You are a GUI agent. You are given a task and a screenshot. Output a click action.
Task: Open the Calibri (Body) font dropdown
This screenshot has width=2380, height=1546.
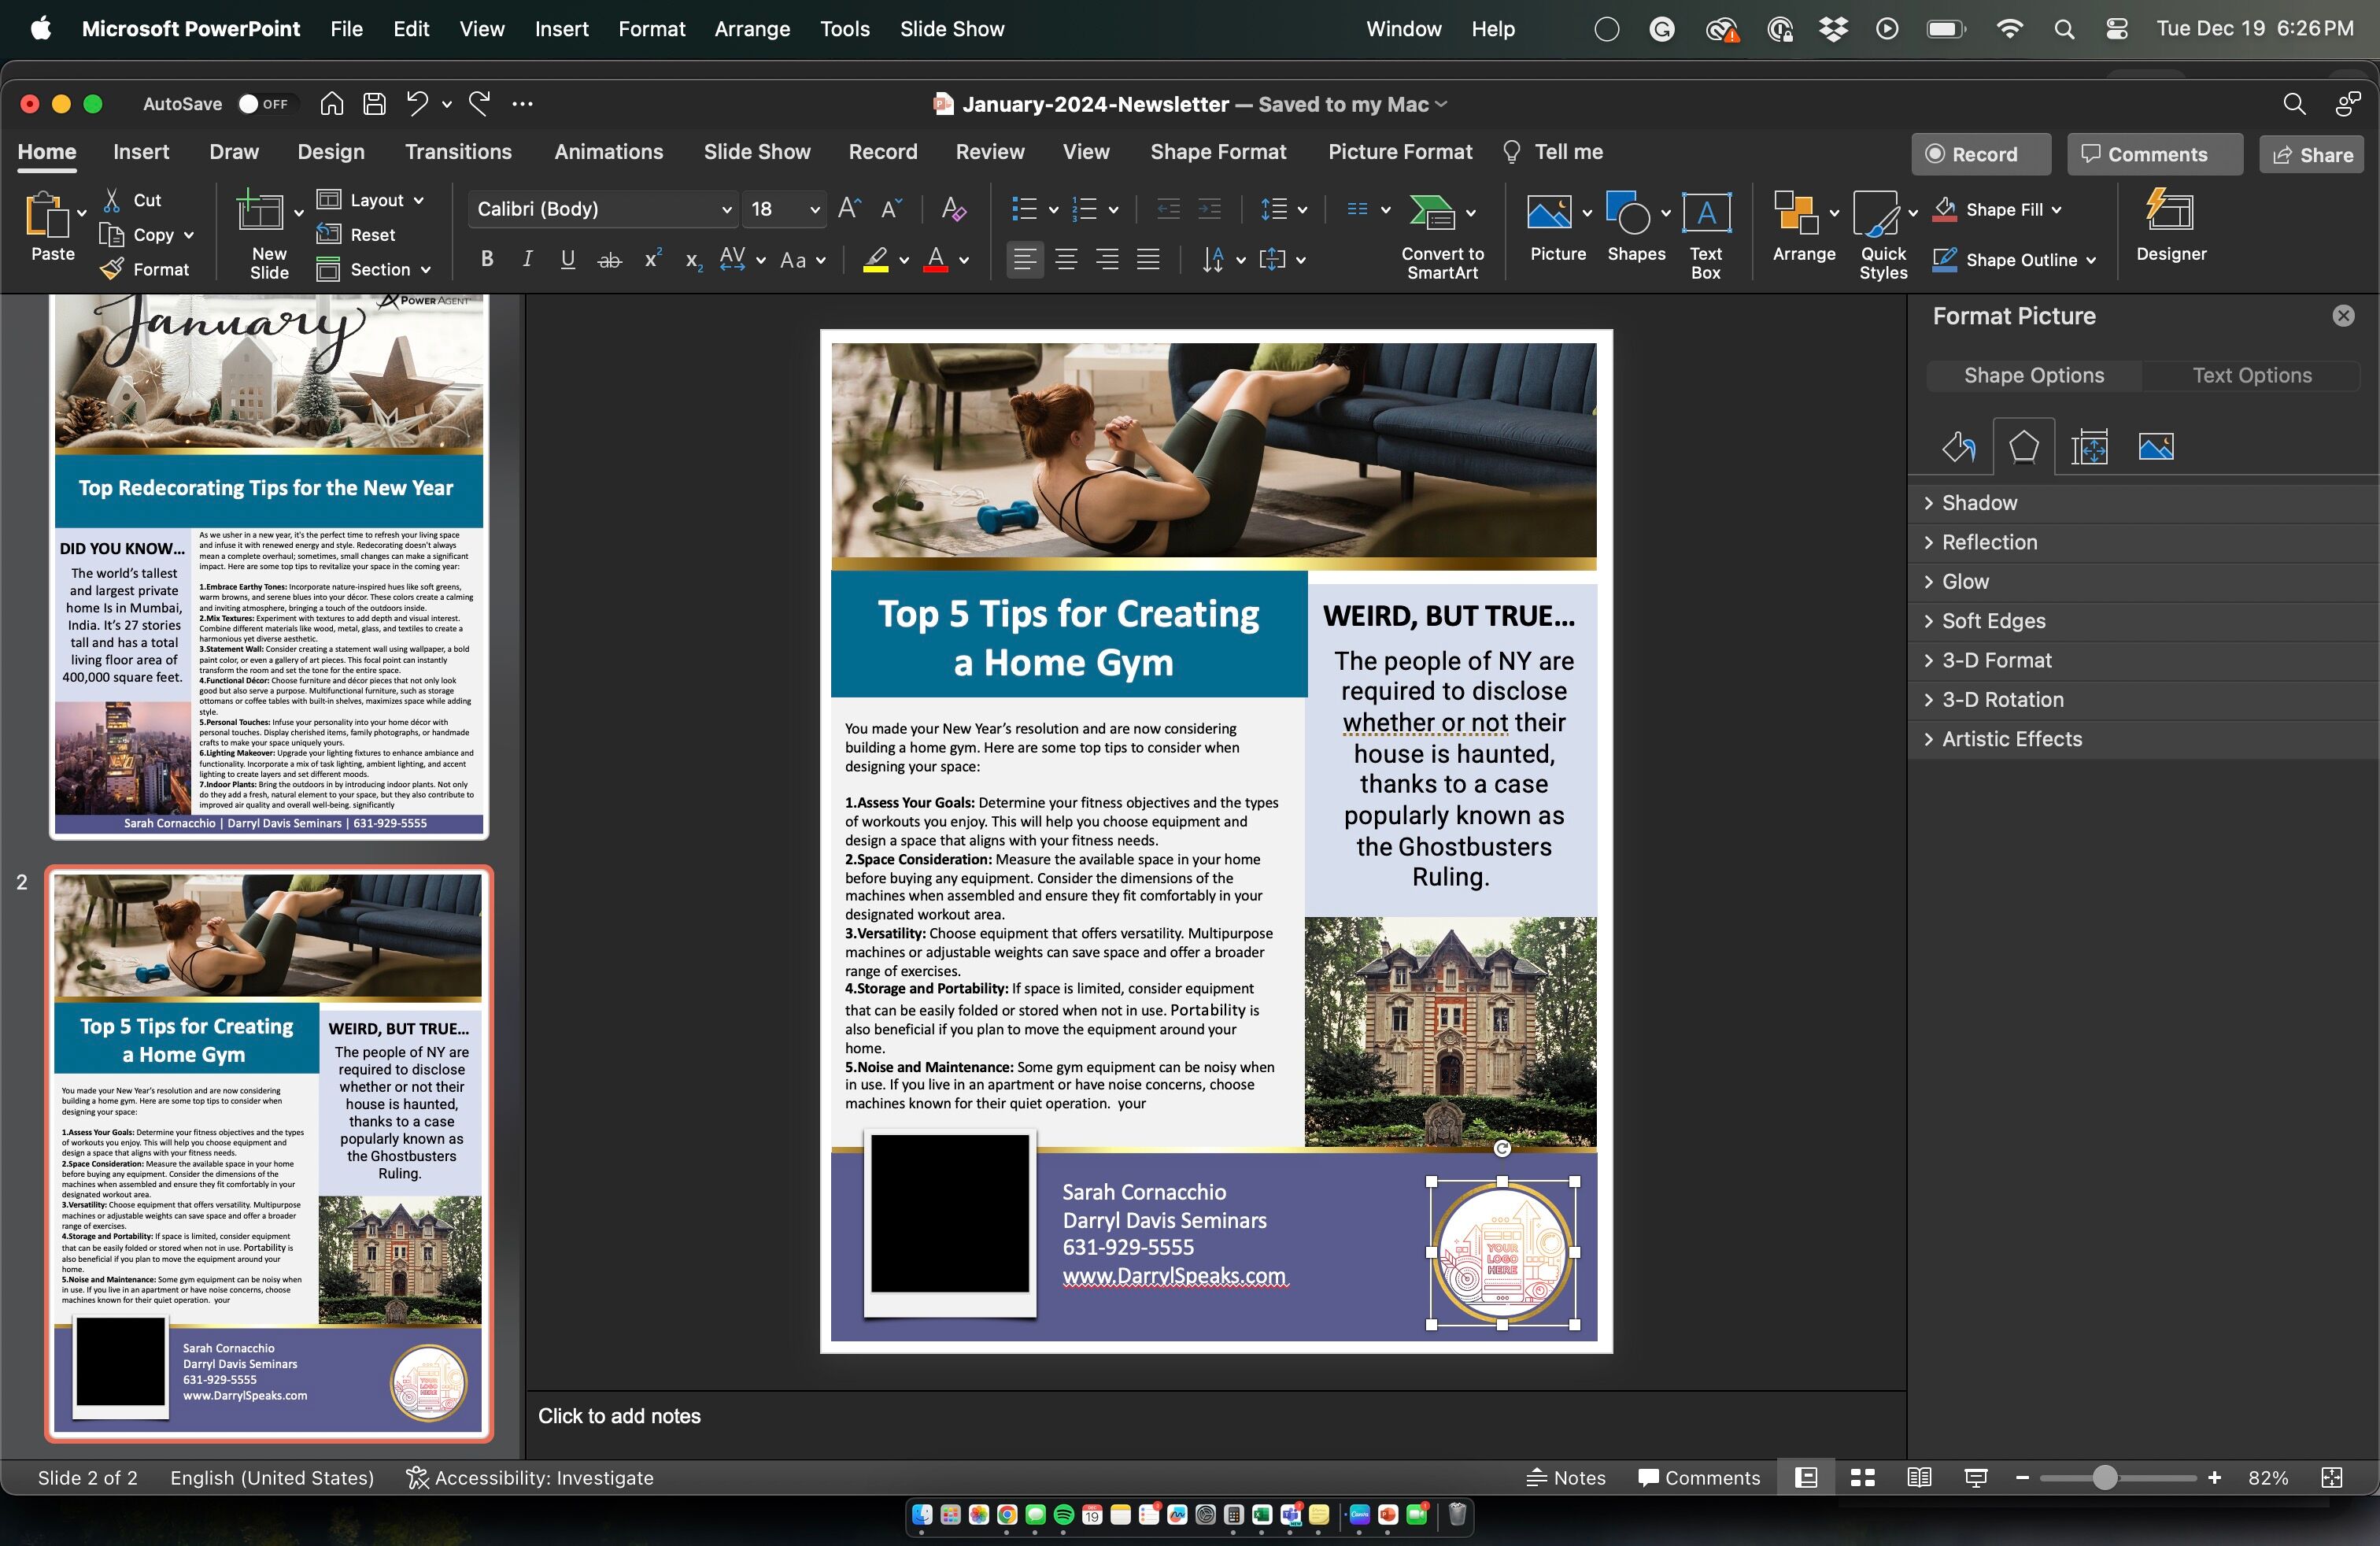[x=726, y=210]
